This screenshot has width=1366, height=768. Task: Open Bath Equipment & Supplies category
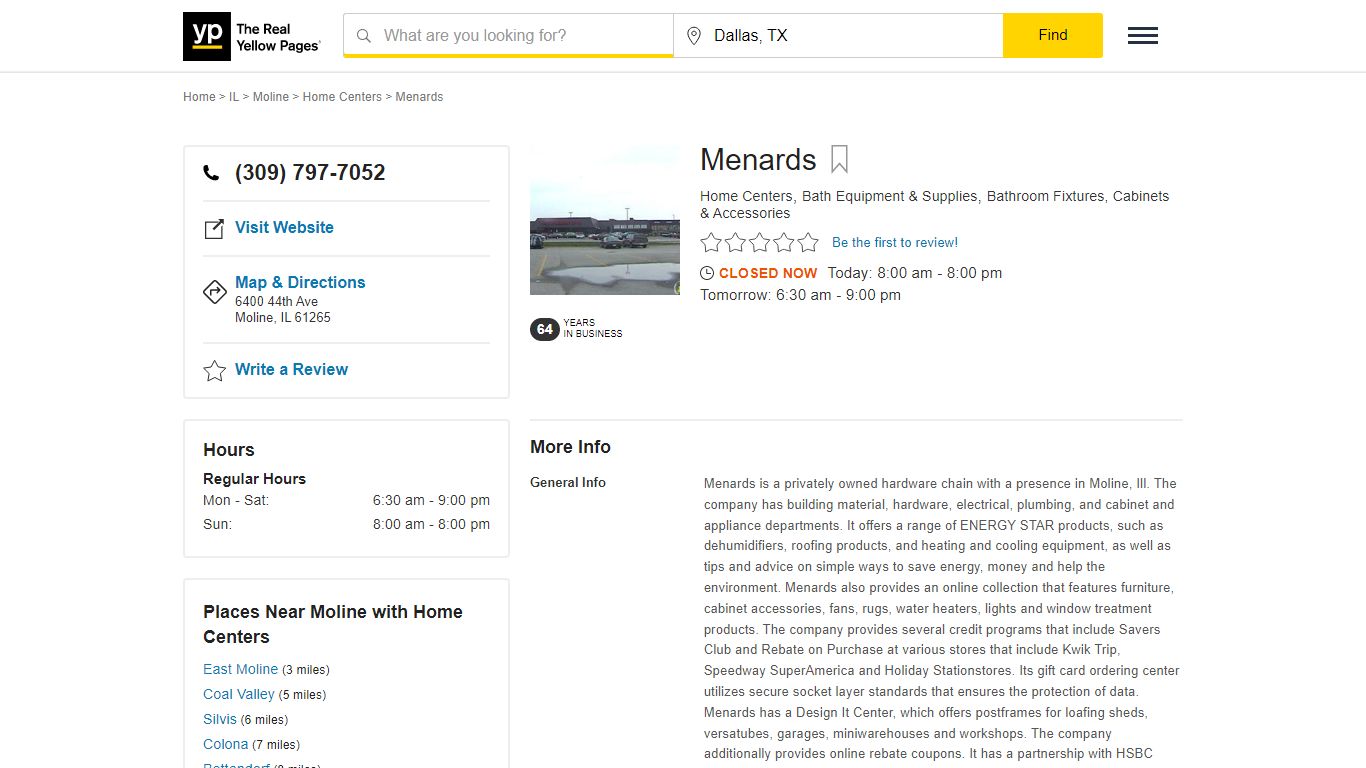(x=890, y=196)
